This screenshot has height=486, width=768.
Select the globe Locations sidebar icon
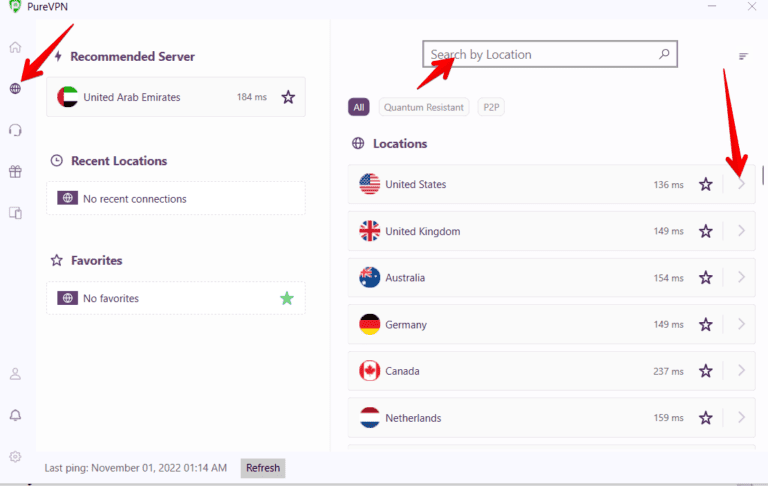15,88
